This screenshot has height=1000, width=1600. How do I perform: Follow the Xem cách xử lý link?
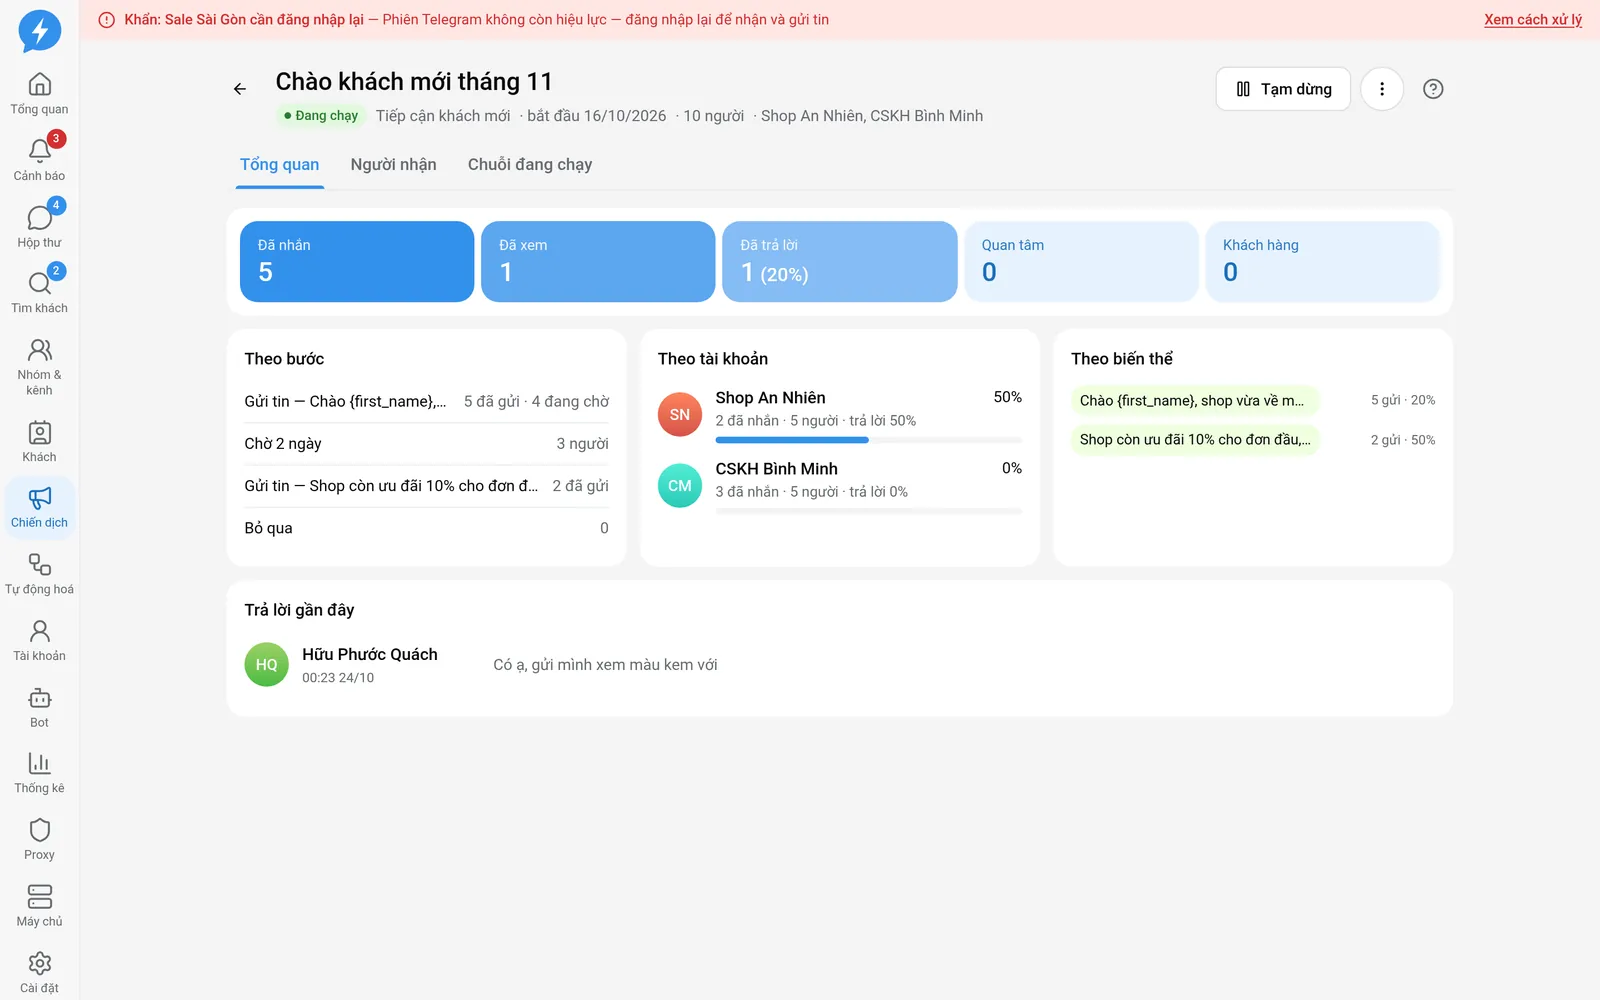(x=1533, y=19)
